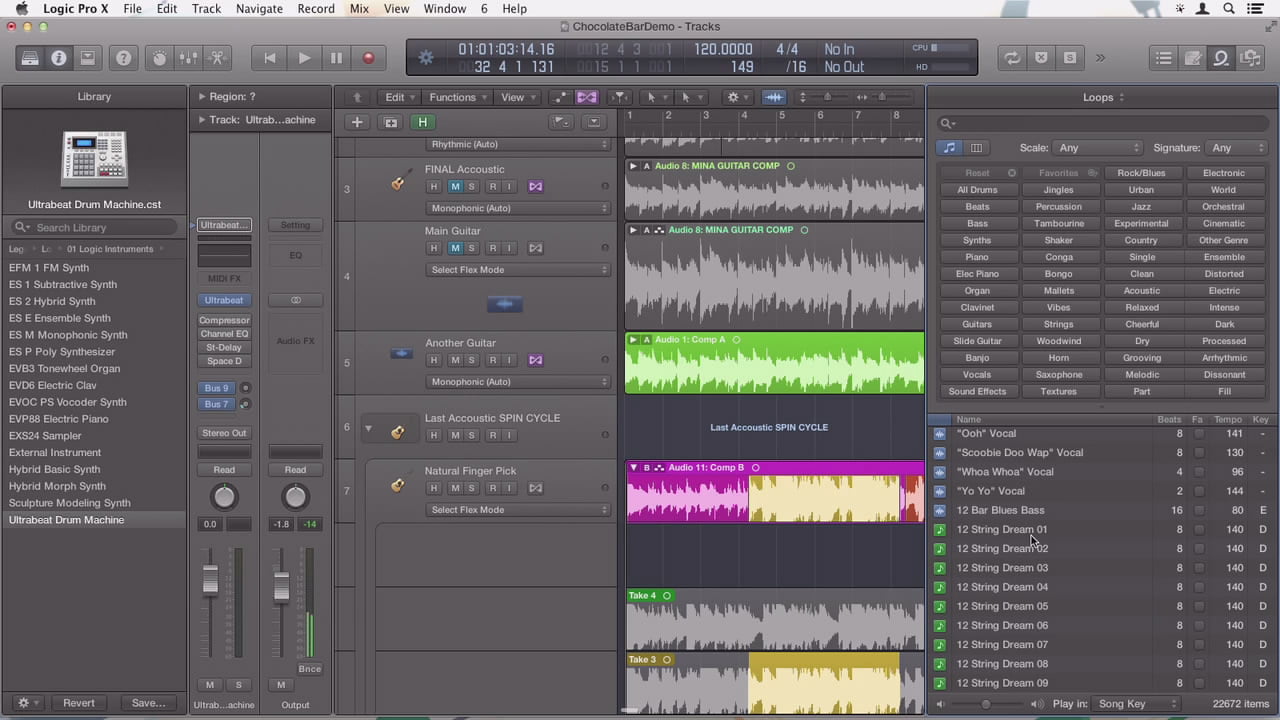Open the Apple menu
Viewport: 1280px width, 720px height.
click(21, 9)
